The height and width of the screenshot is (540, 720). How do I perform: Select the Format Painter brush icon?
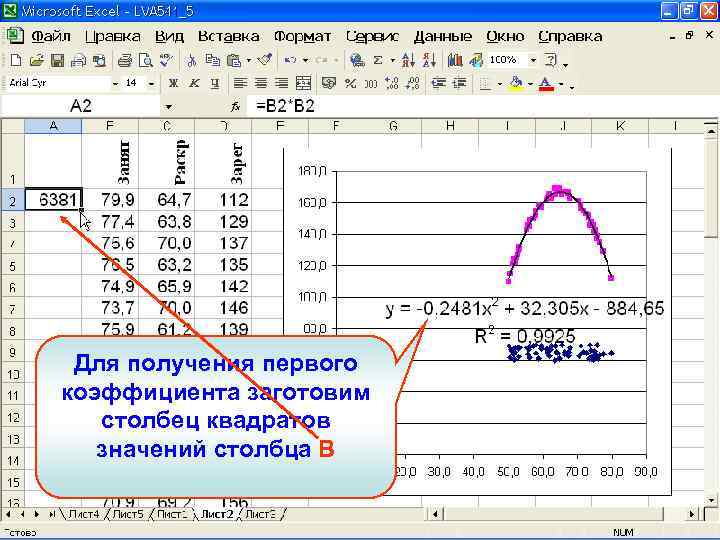coord(265,60)
